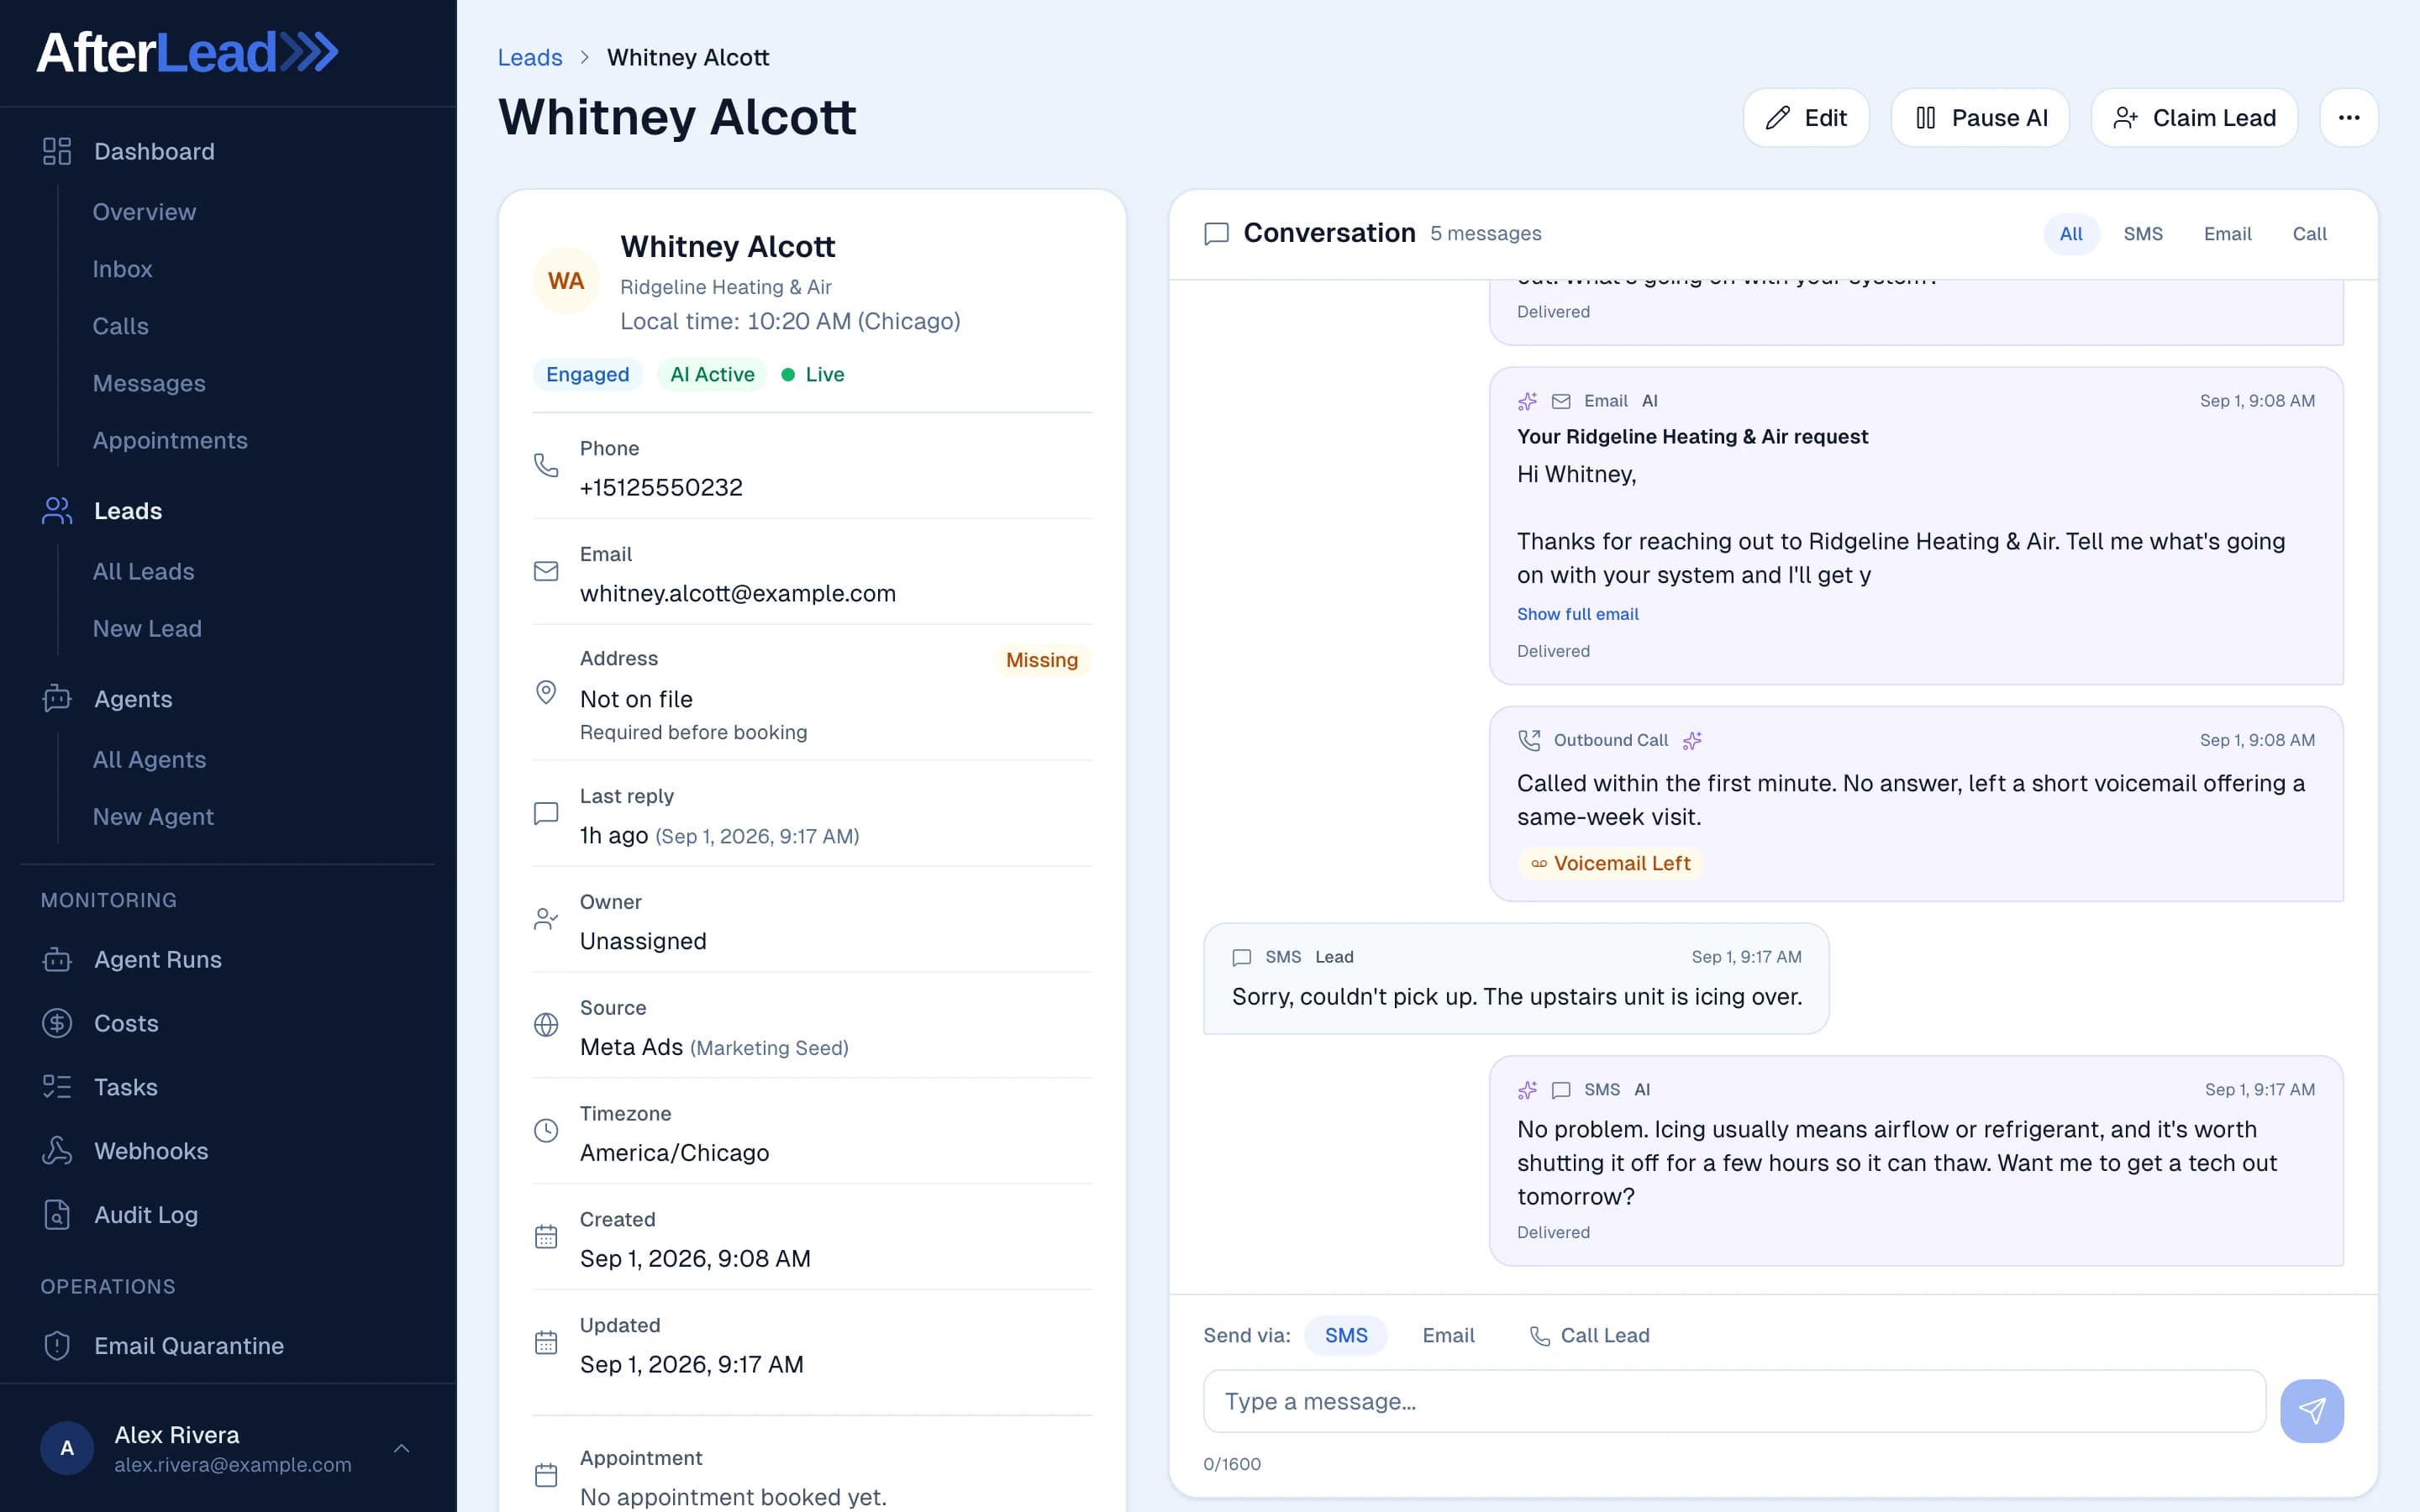This screenshot has height=1512, width=2420.
Task: Click the Costs dollar icon
Action: coord(57,1023)
